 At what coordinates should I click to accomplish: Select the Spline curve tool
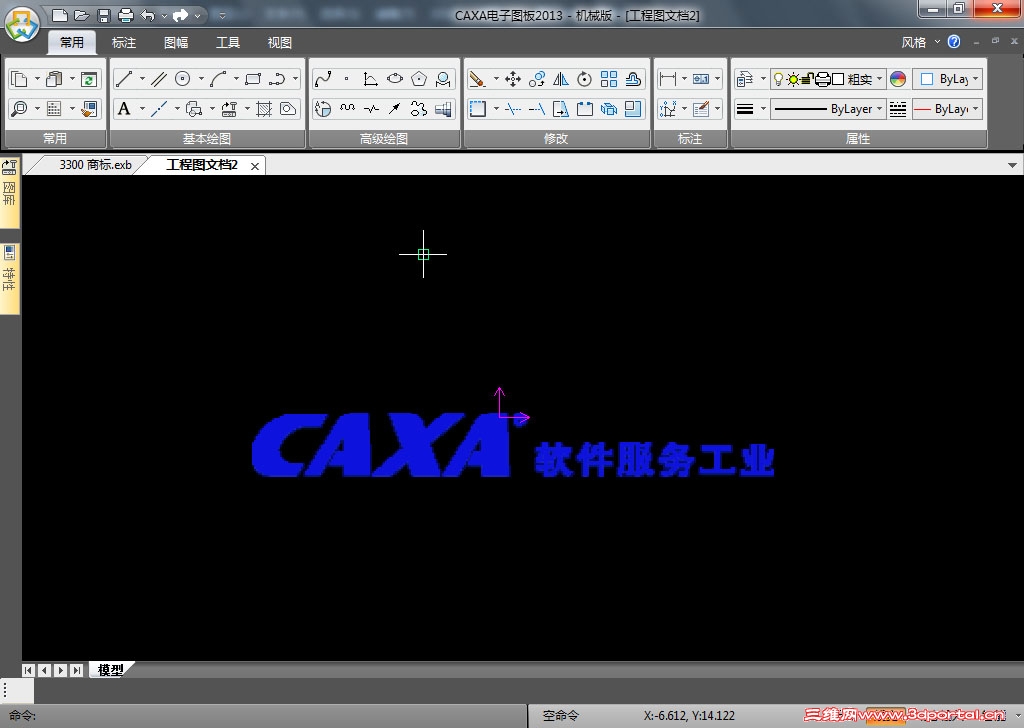pyautogui.click(x=323, y=79)
